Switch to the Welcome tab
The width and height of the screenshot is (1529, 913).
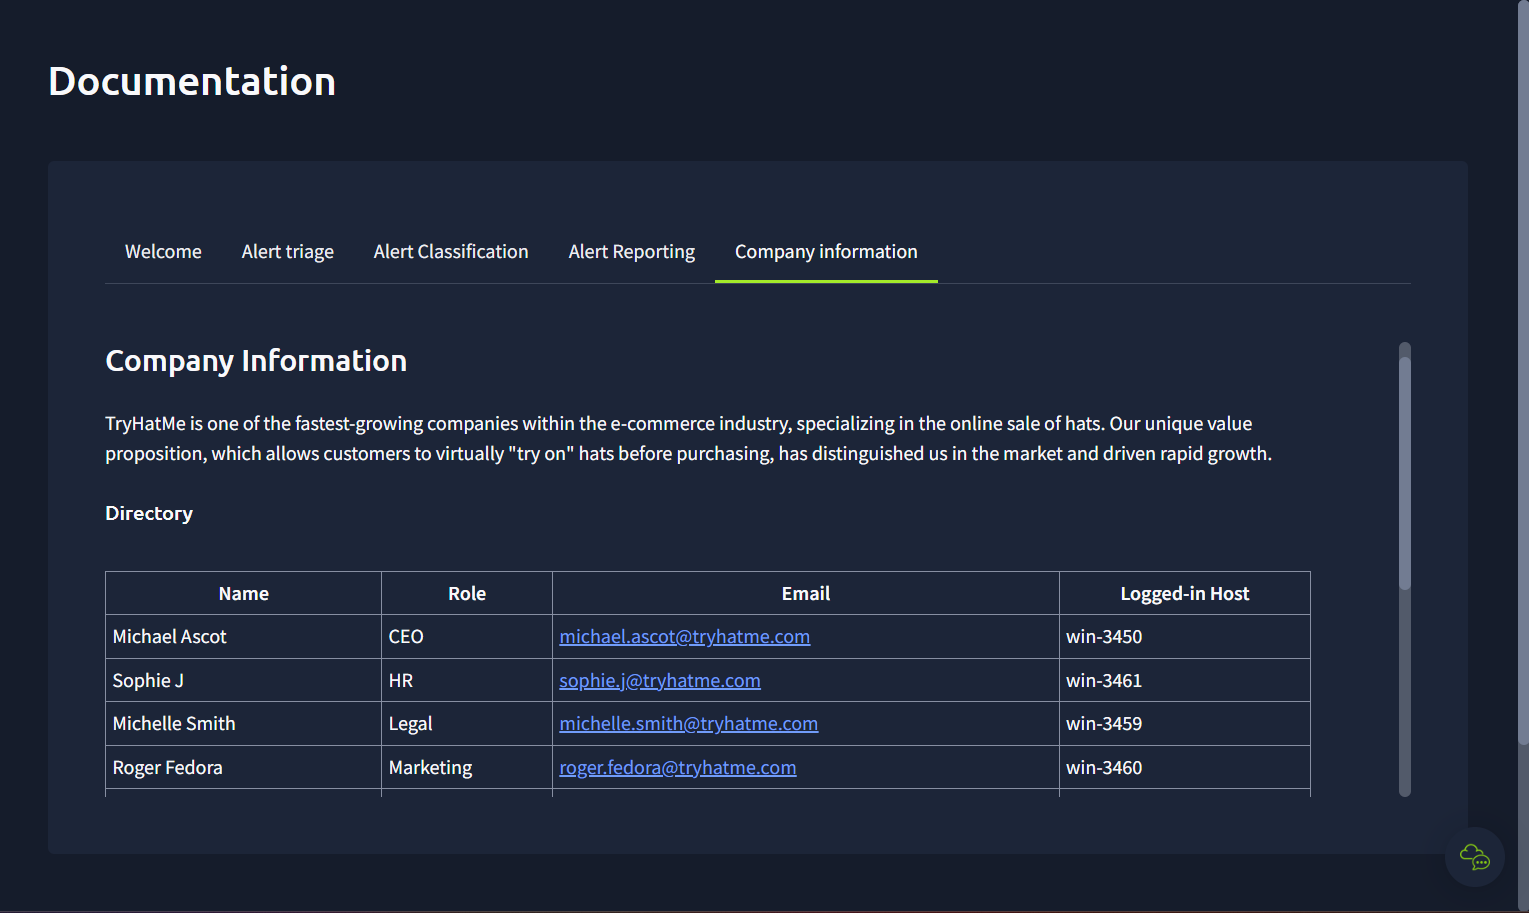(163, 252)
